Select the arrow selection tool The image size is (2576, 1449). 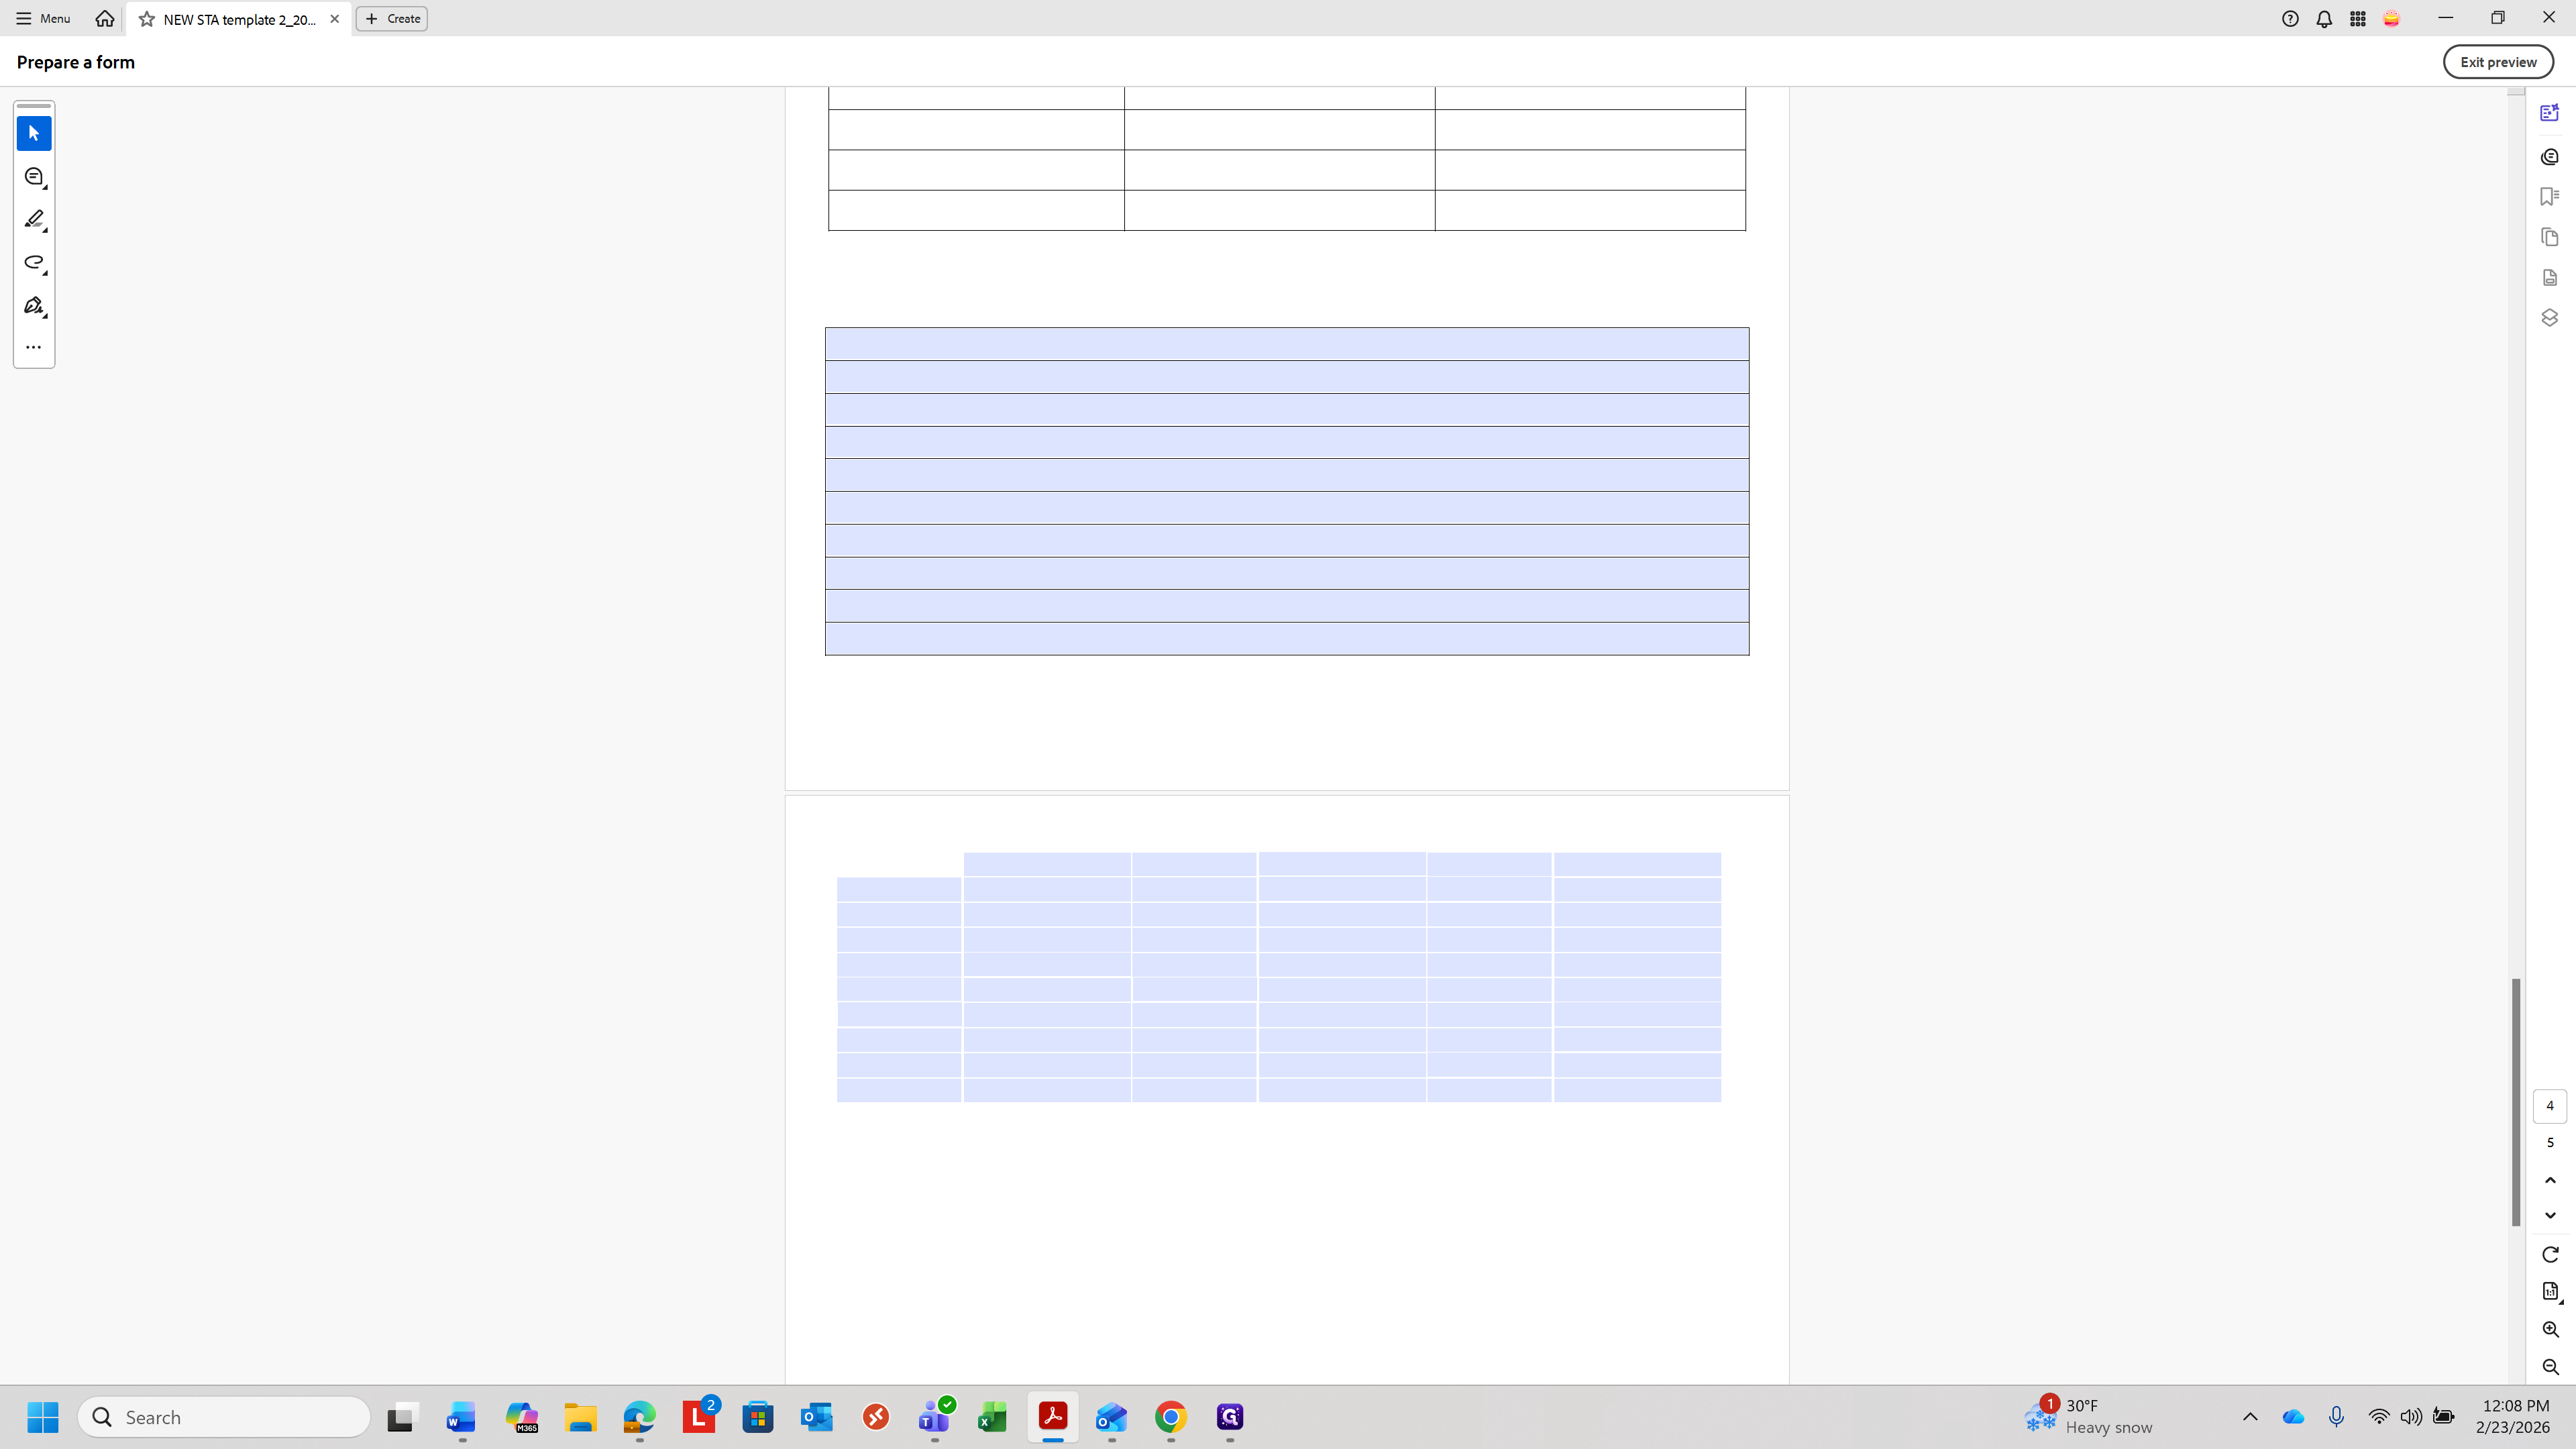pyautogui.click(x=34, y=133)
